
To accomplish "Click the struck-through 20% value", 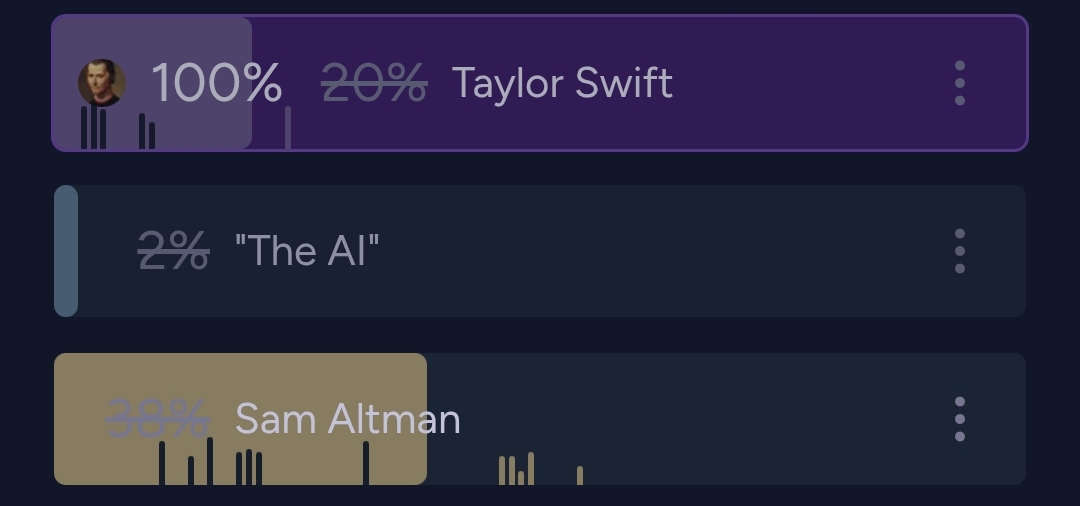I will (374, 83).
